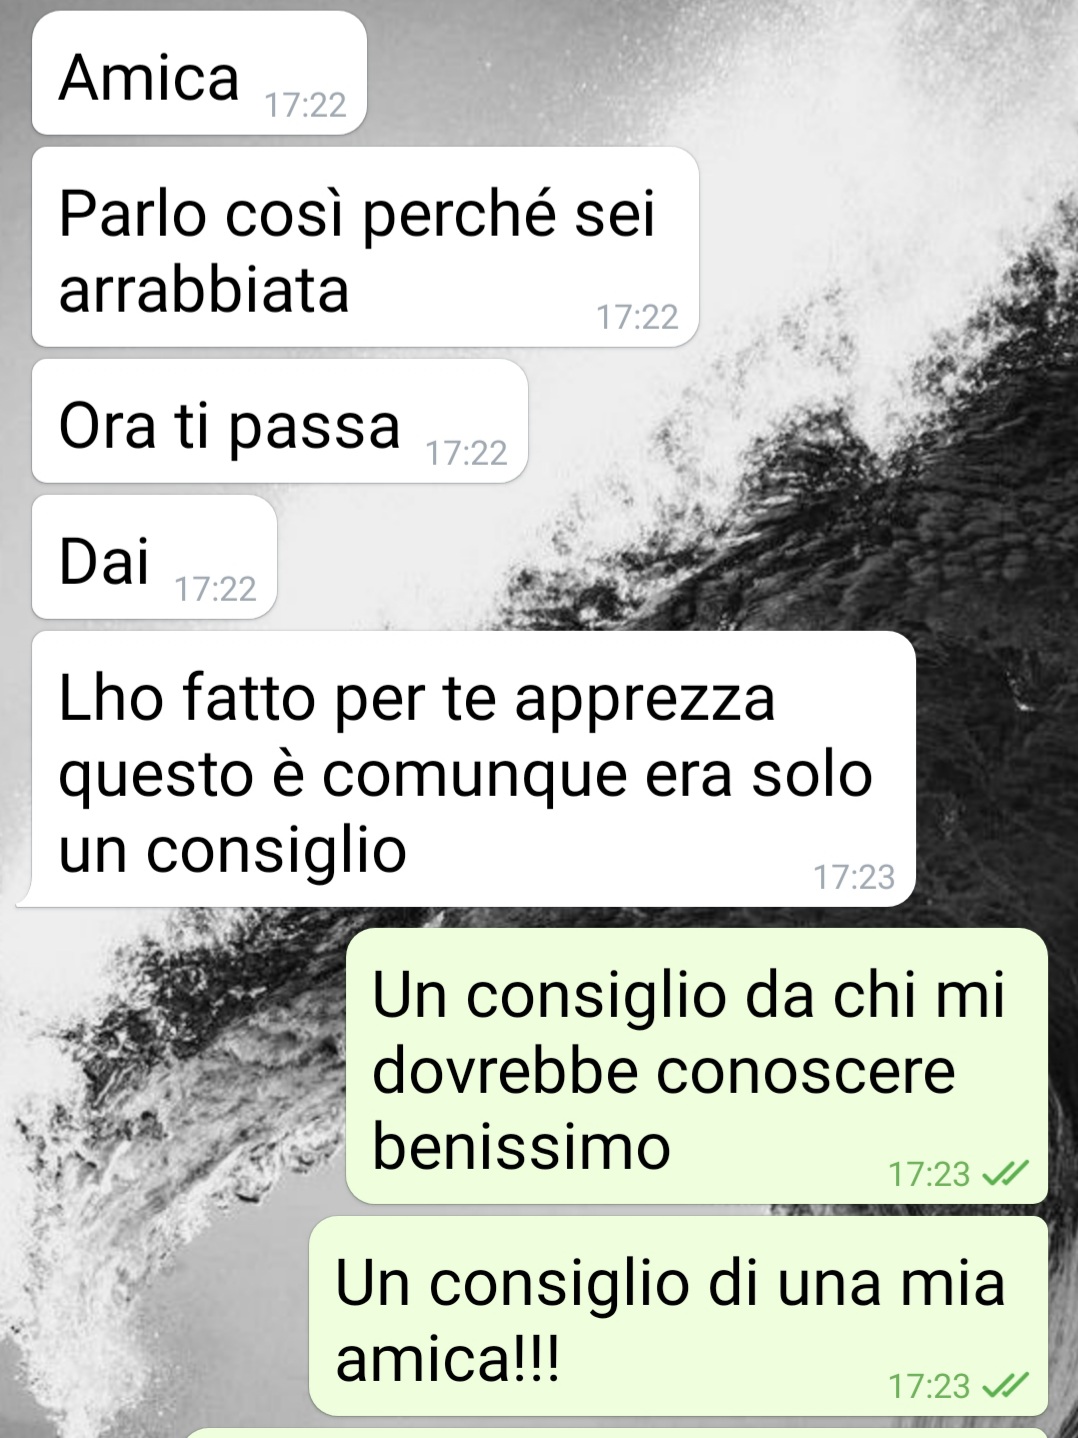Select the 'Parlo così perché sei arrabbiata' message
1078x1438 pixels.
[x=365, y=247]
